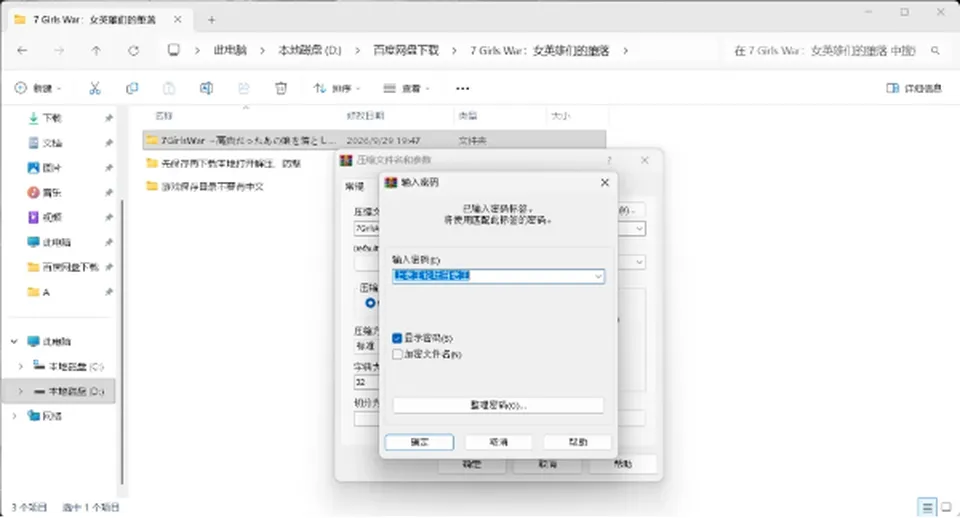Screen dimensions: 960x518
Task: Open General (常规) tab in archive dialog
Action: point(354,186)
